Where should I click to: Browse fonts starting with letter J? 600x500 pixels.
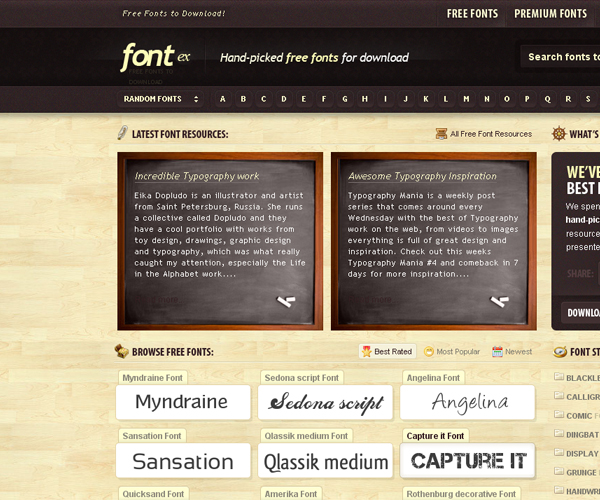(406, 99)
